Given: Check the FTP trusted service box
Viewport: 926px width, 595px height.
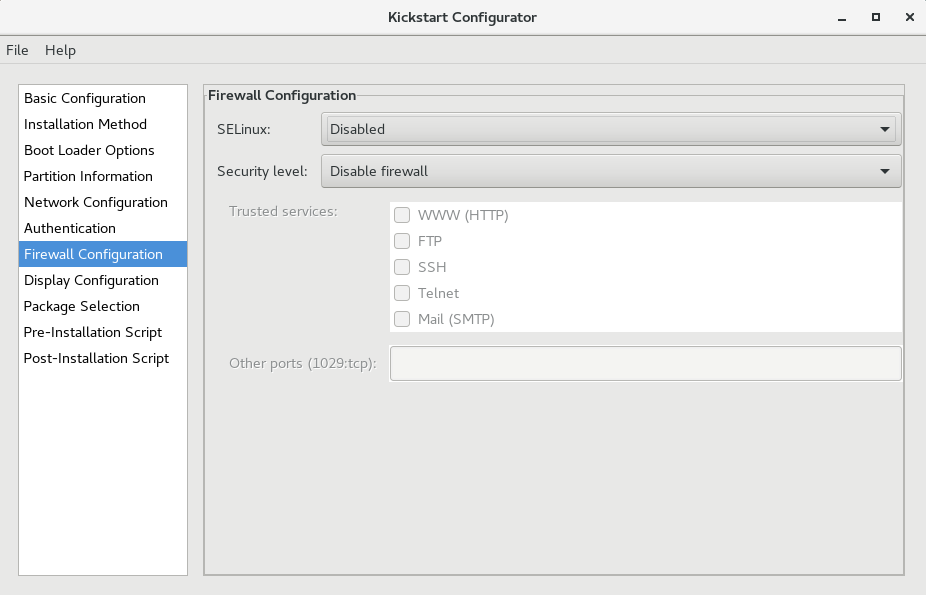Looking at the screenshot, I should (402, 241).
